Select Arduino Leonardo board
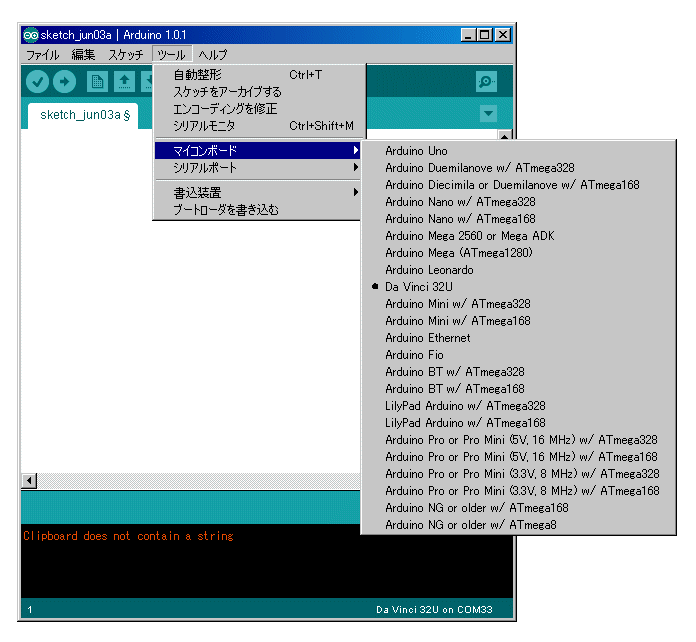 tap(518, 270)
